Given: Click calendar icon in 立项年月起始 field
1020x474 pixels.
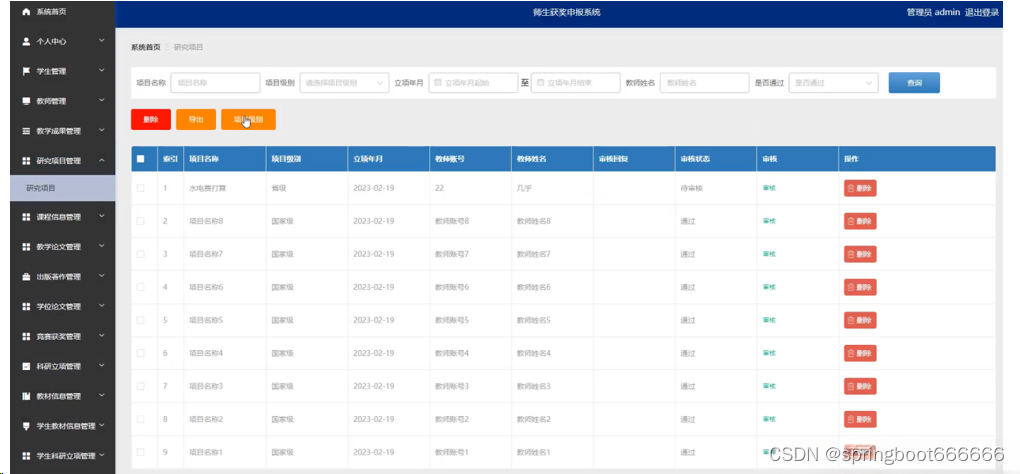Looking at the screenshot, I should [438, 83].
